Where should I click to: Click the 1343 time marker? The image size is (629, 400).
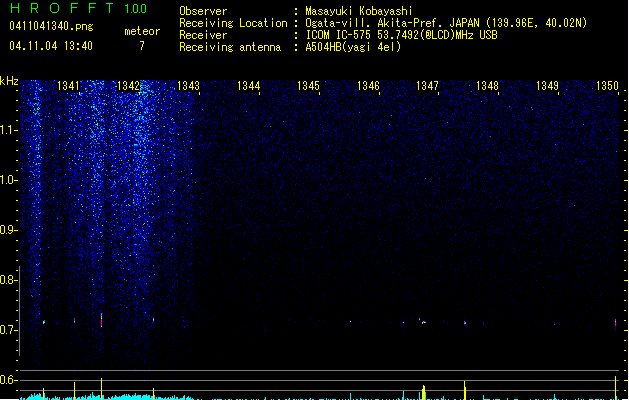(189, 86)
